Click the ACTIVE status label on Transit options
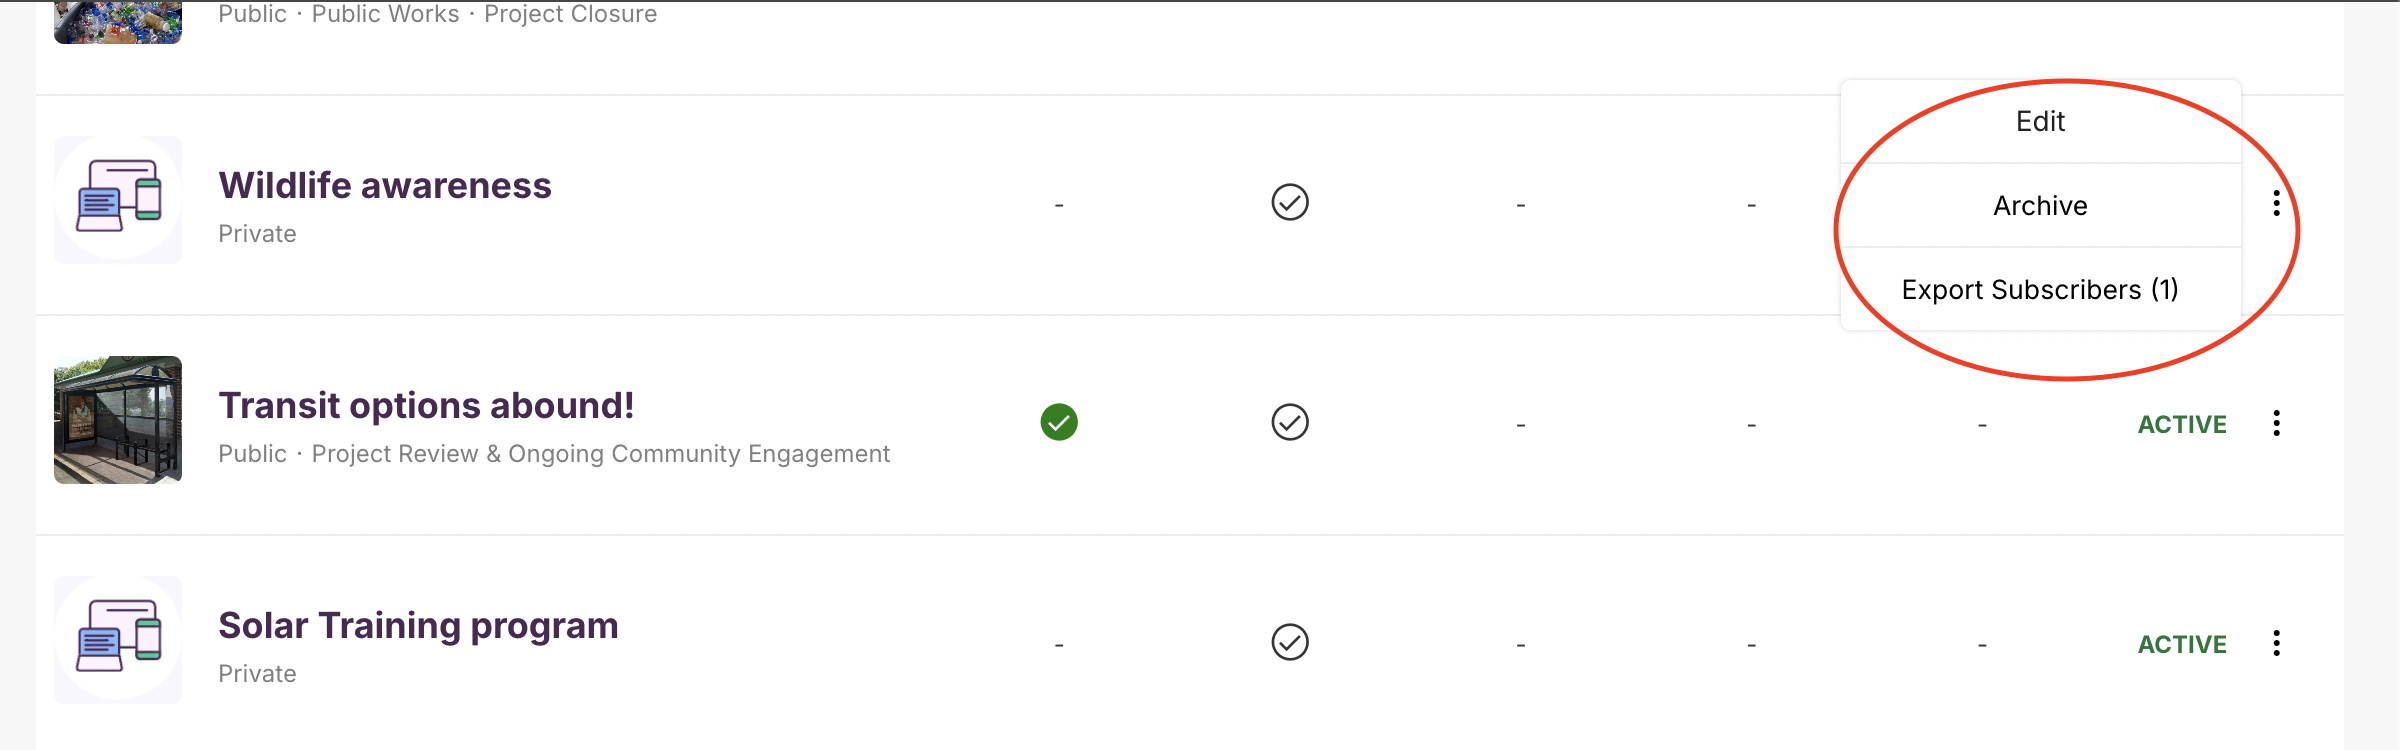The height and width of the screenshot is (750, 2400). [2182, 424]
